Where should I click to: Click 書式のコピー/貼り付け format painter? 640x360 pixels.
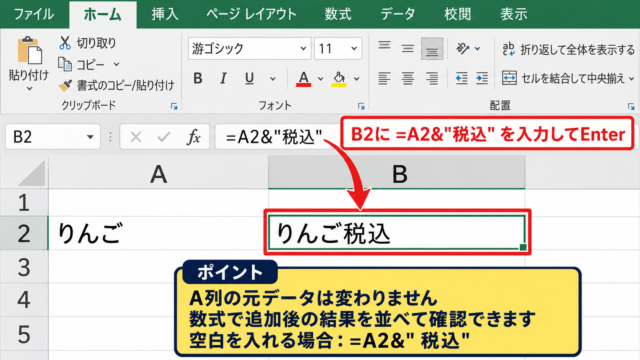116,85
